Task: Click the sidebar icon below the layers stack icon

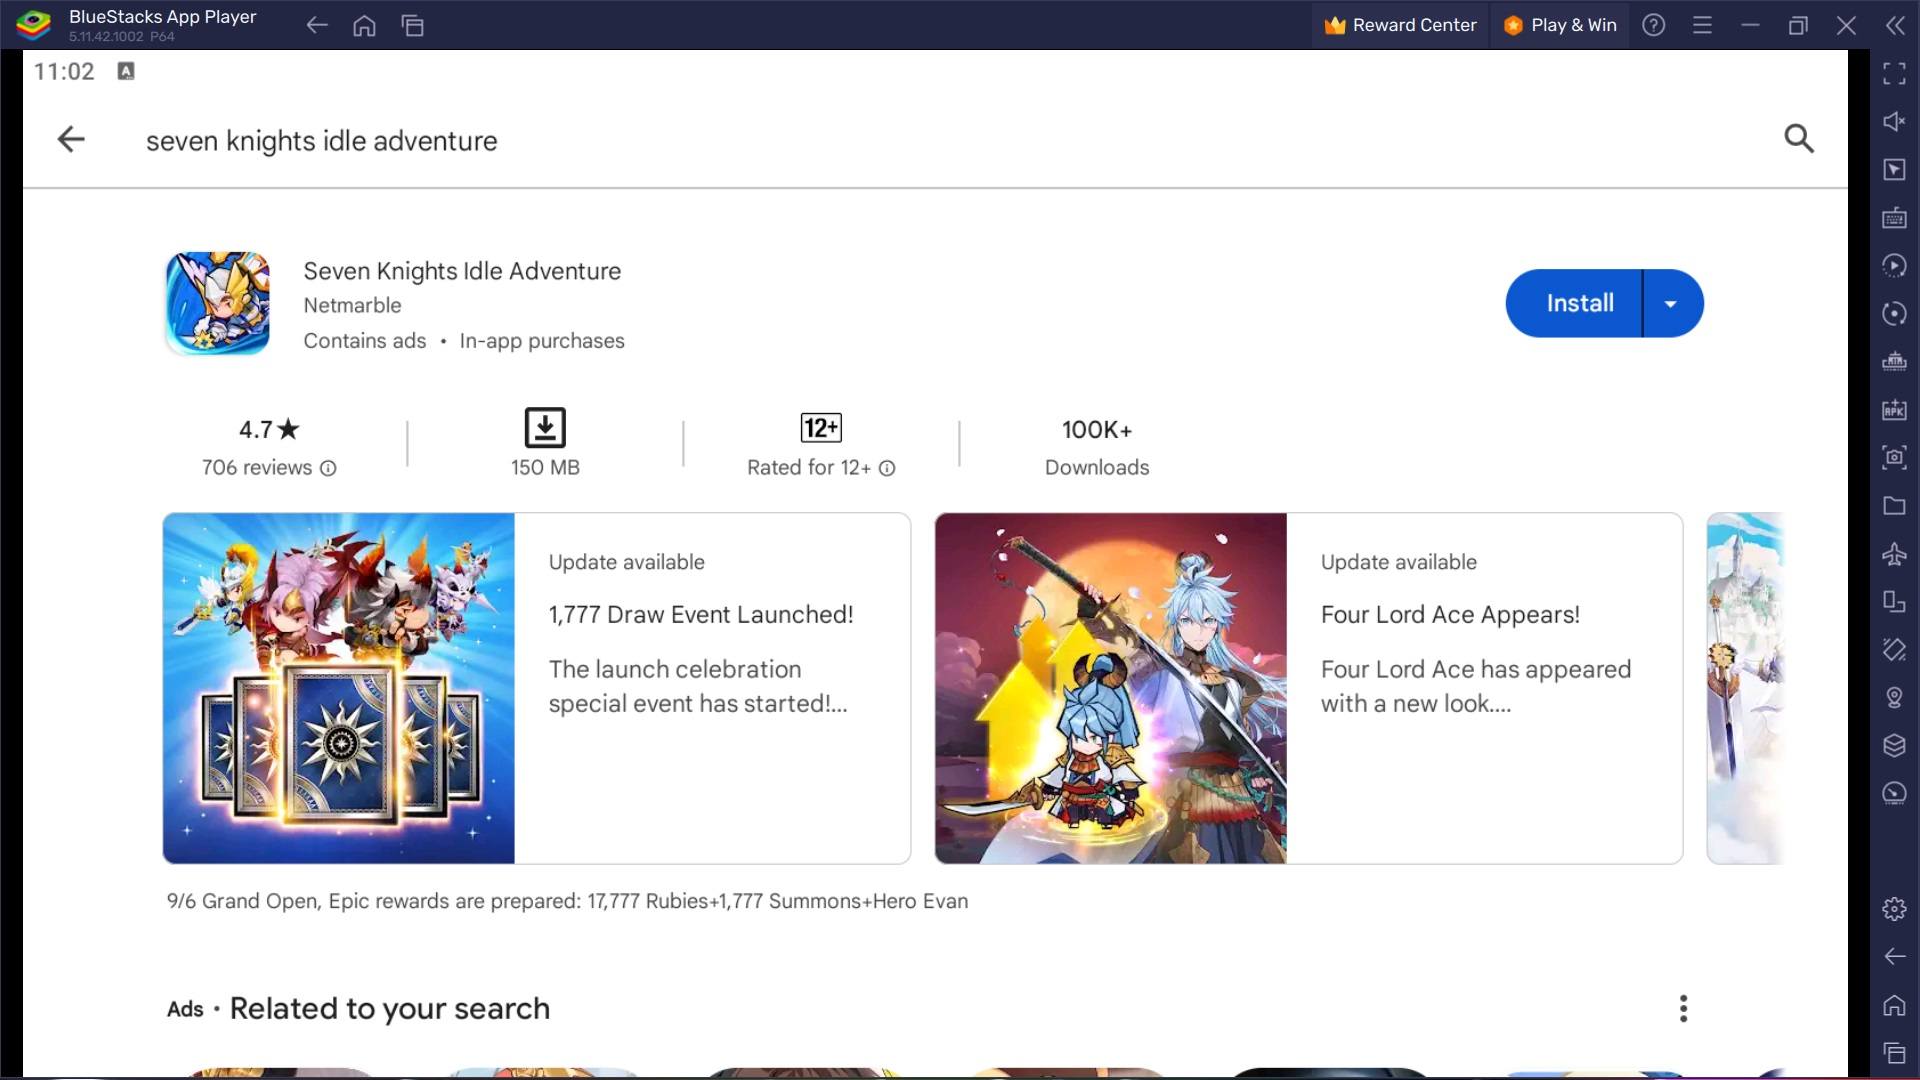Action: pos(1894,793)
